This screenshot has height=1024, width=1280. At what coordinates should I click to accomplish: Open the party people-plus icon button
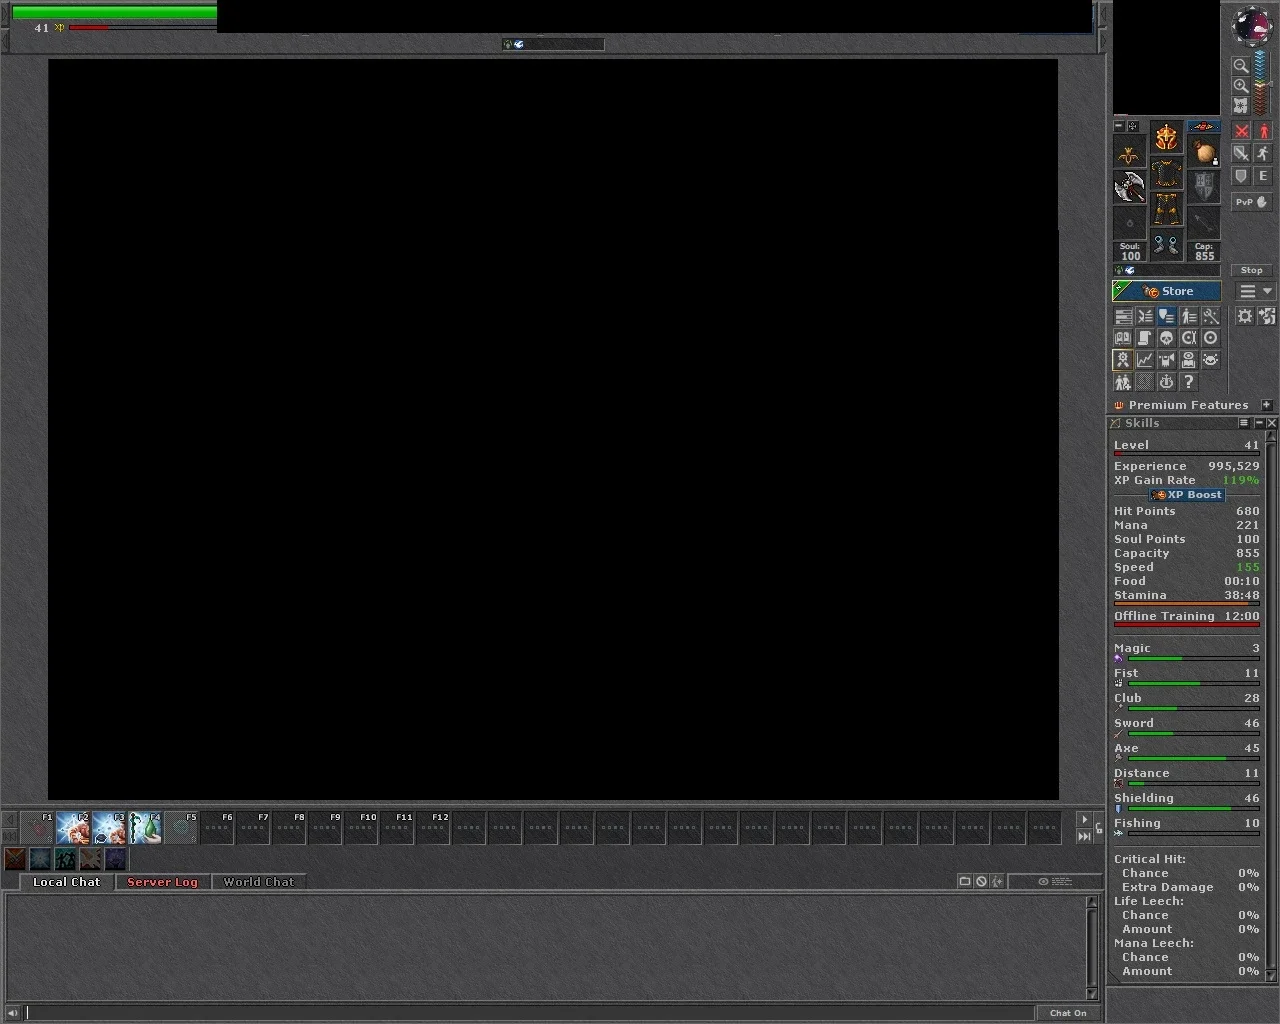tap(1122, 382)
